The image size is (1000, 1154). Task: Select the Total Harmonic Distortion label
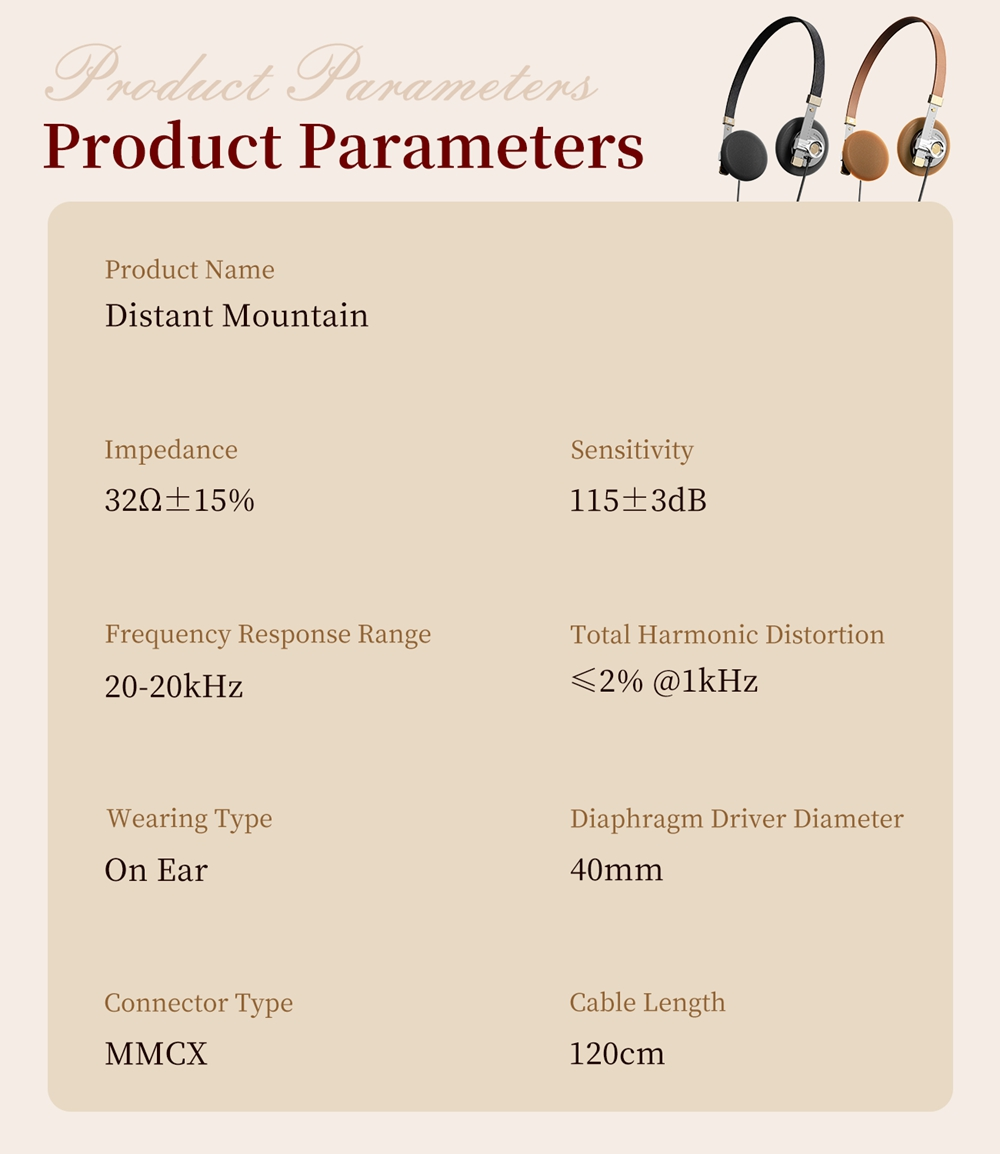tap(727, 635)
